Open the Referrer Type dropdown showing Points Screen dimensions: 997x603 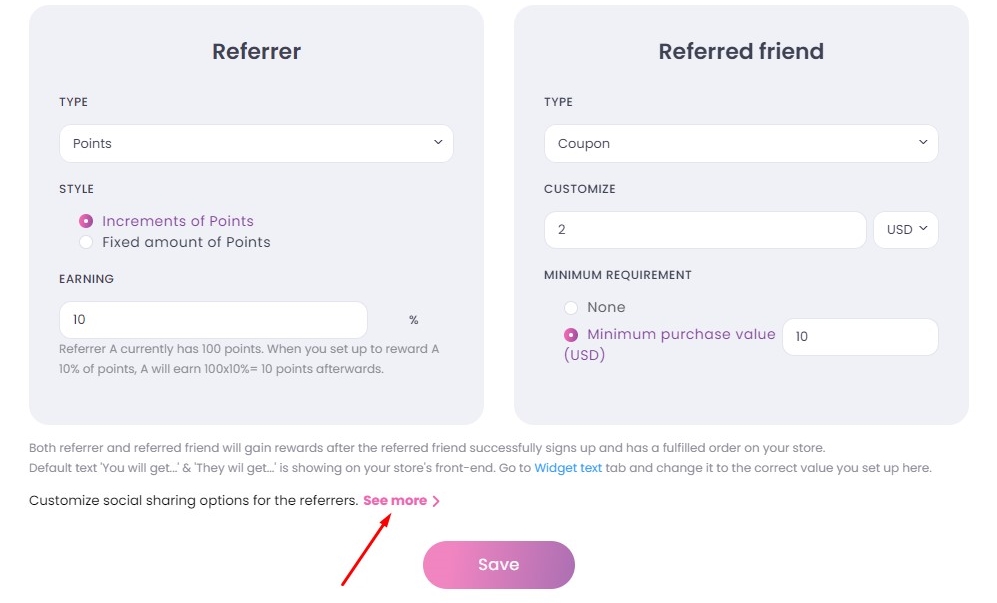point(256,143)
